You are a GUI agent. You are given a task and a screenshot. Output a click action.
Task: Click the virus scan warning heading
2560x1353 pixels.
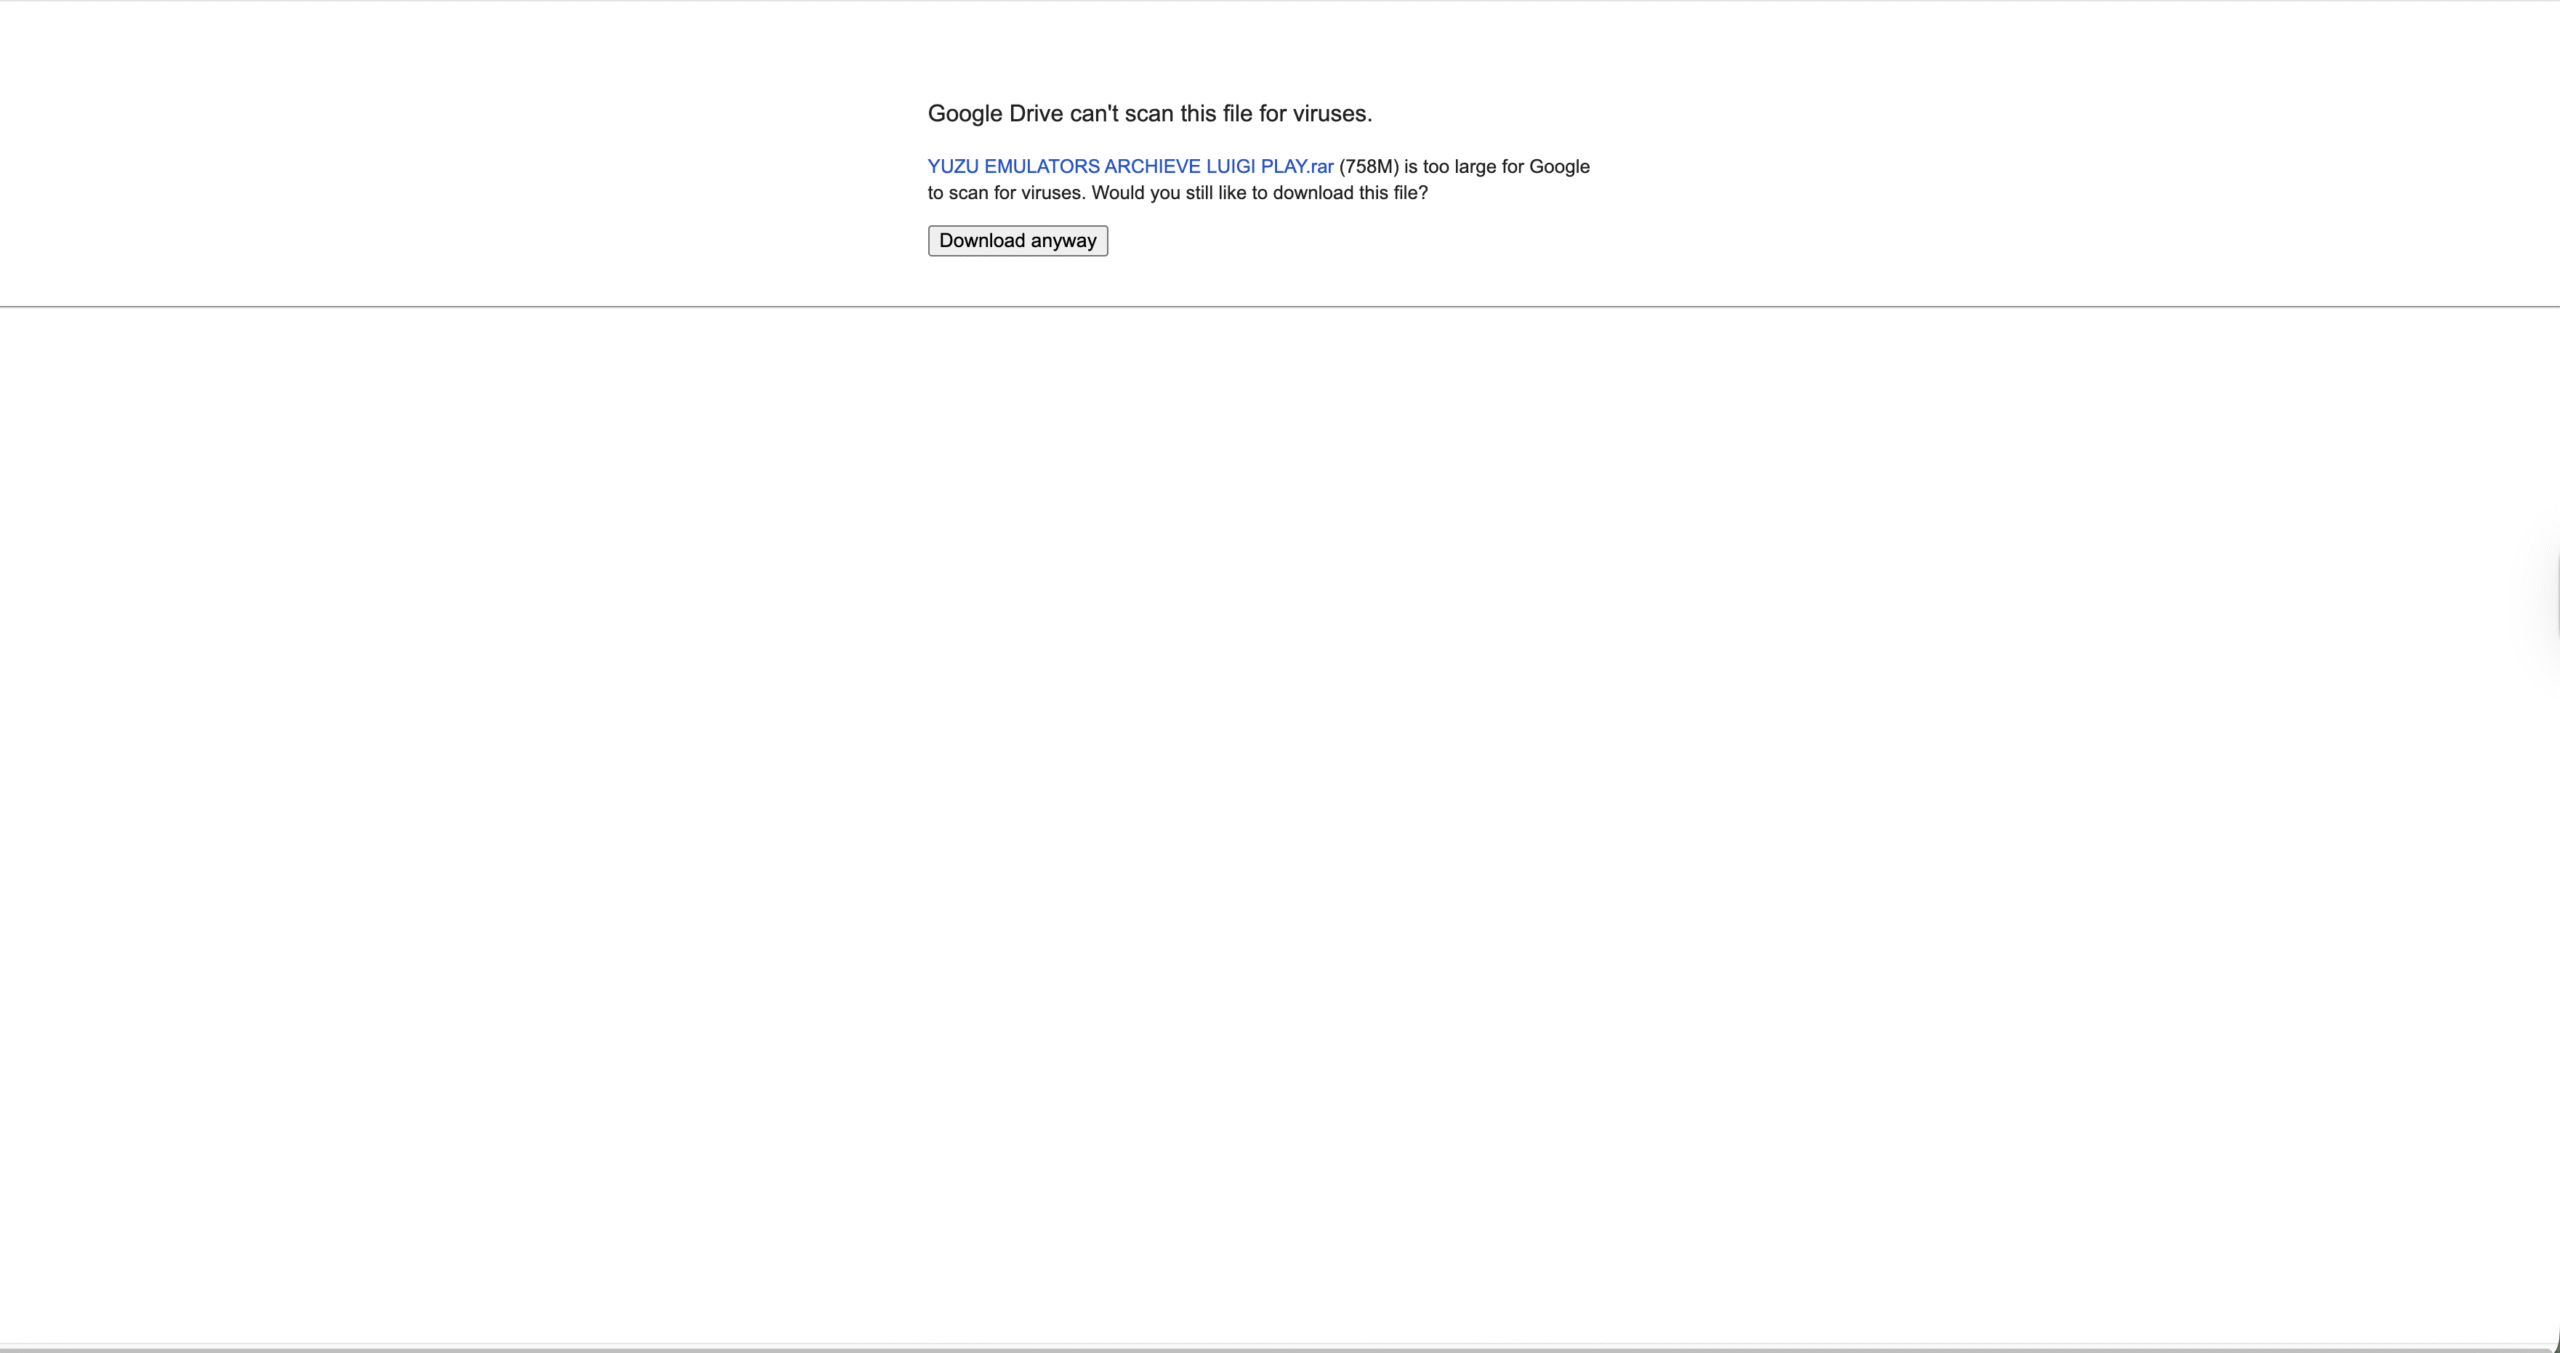(x=1149, y=114)
